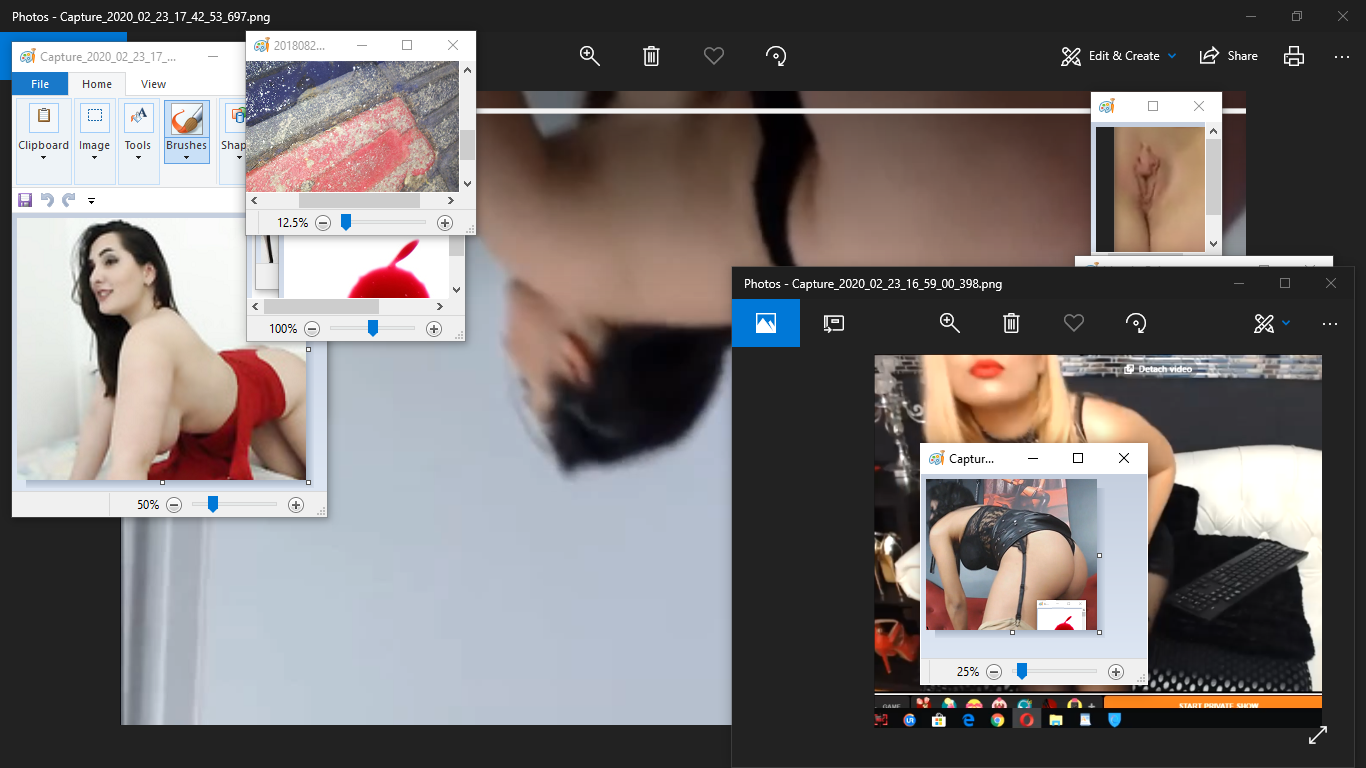Click the zoom slider next to 25%
Screen dimensions: 1366x768
[1021, 671]
